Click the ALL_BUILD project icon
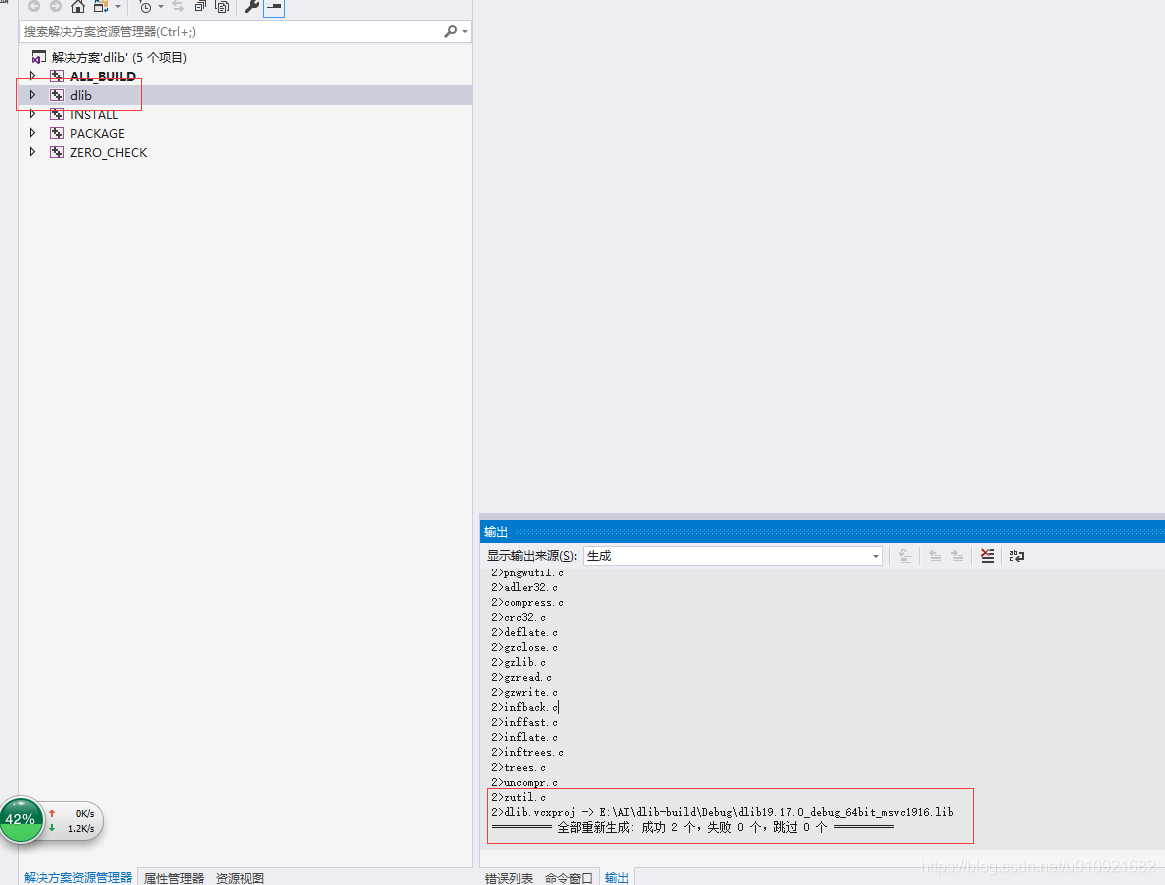 pyautogui.click(x=56, y=76)
